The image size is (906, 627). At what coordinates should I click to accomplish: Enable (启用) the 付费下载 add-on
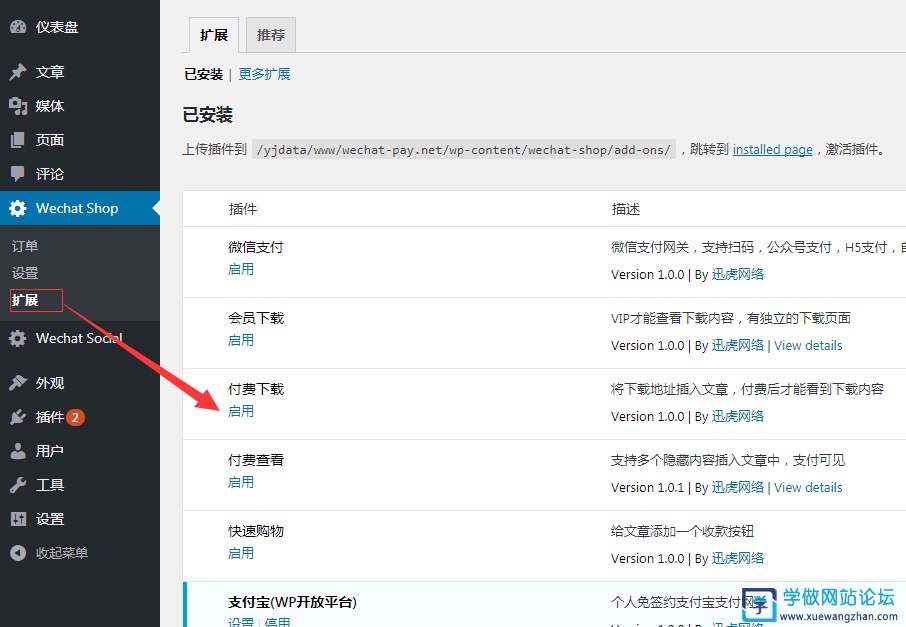241,411
